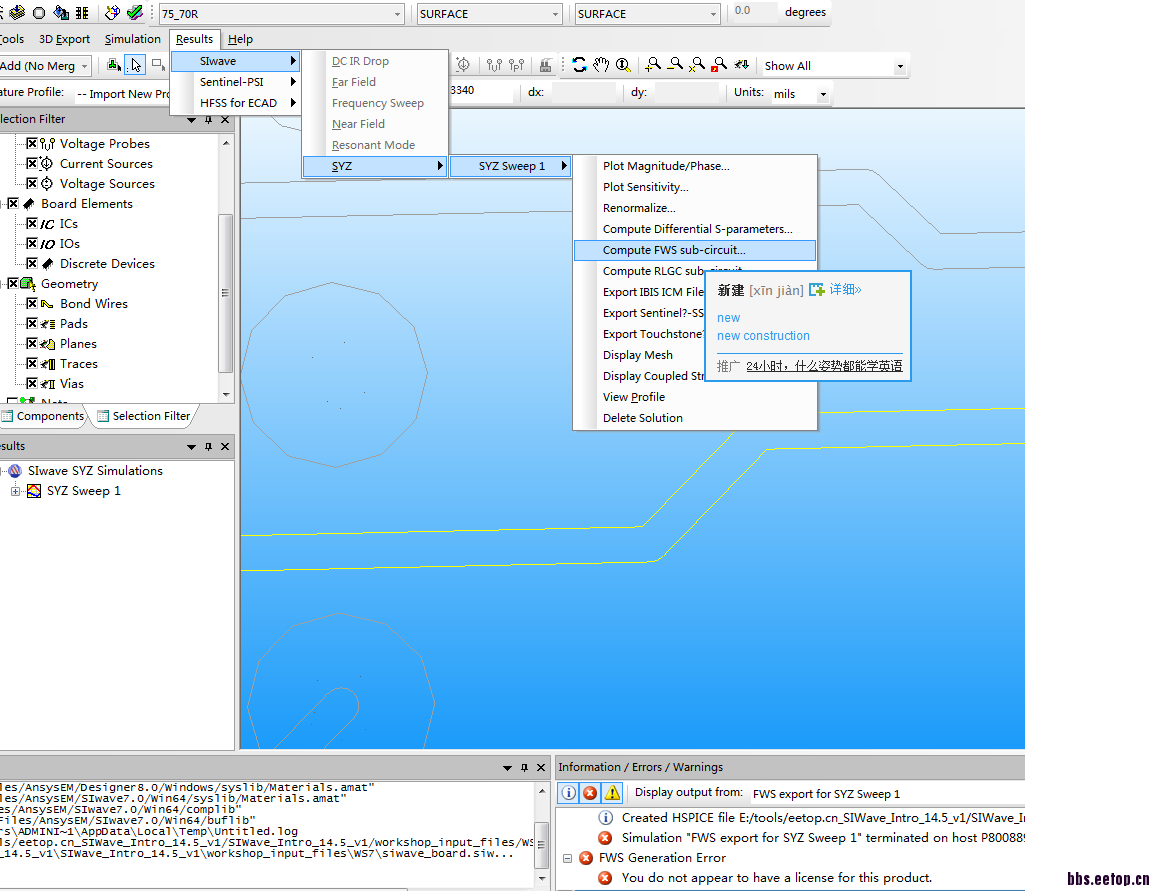Click the component/connector toolbar icon

click(545, 65)
